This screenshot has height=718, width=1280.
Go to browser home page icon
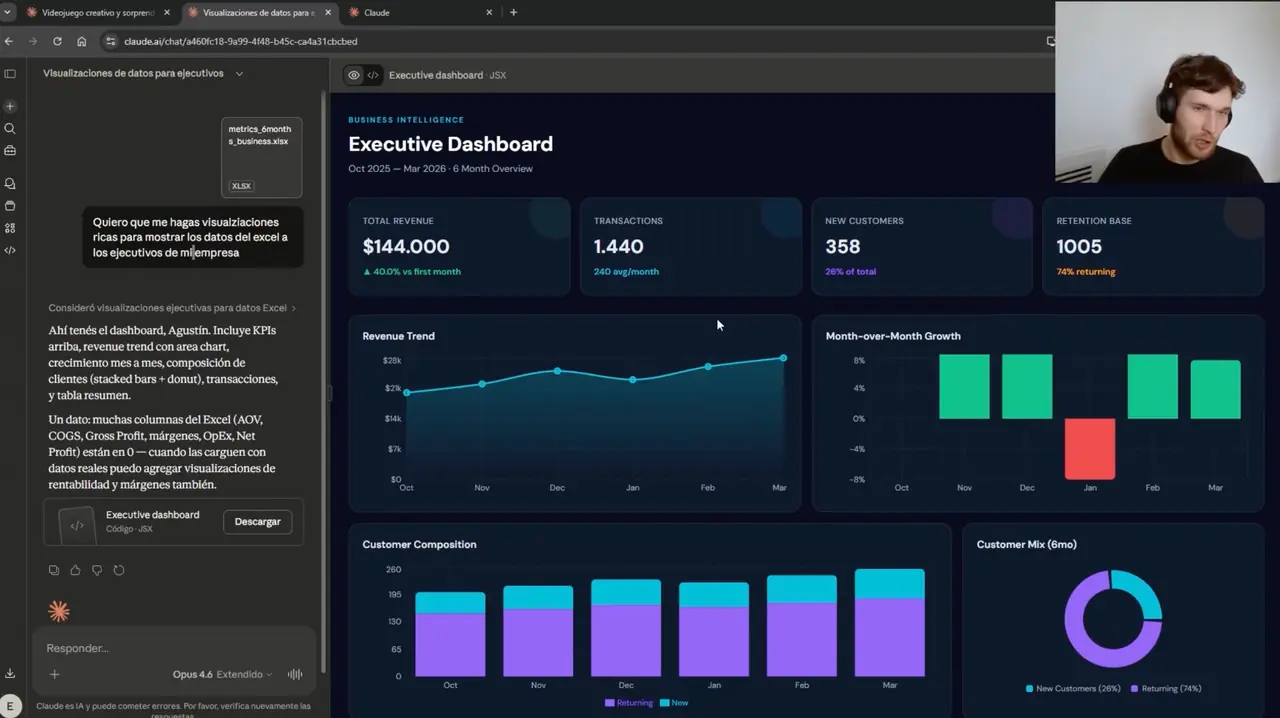[82, 41]
